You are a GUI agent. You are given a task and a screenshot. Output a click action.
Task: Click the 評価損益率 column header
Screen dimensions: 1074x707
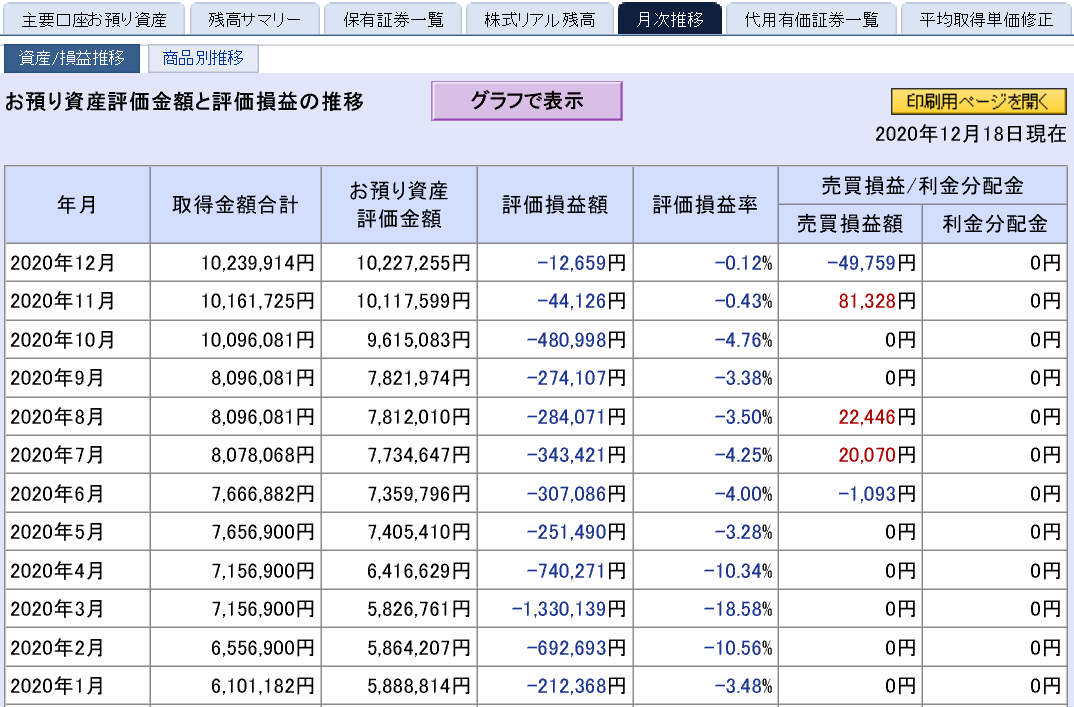(705, 204)
